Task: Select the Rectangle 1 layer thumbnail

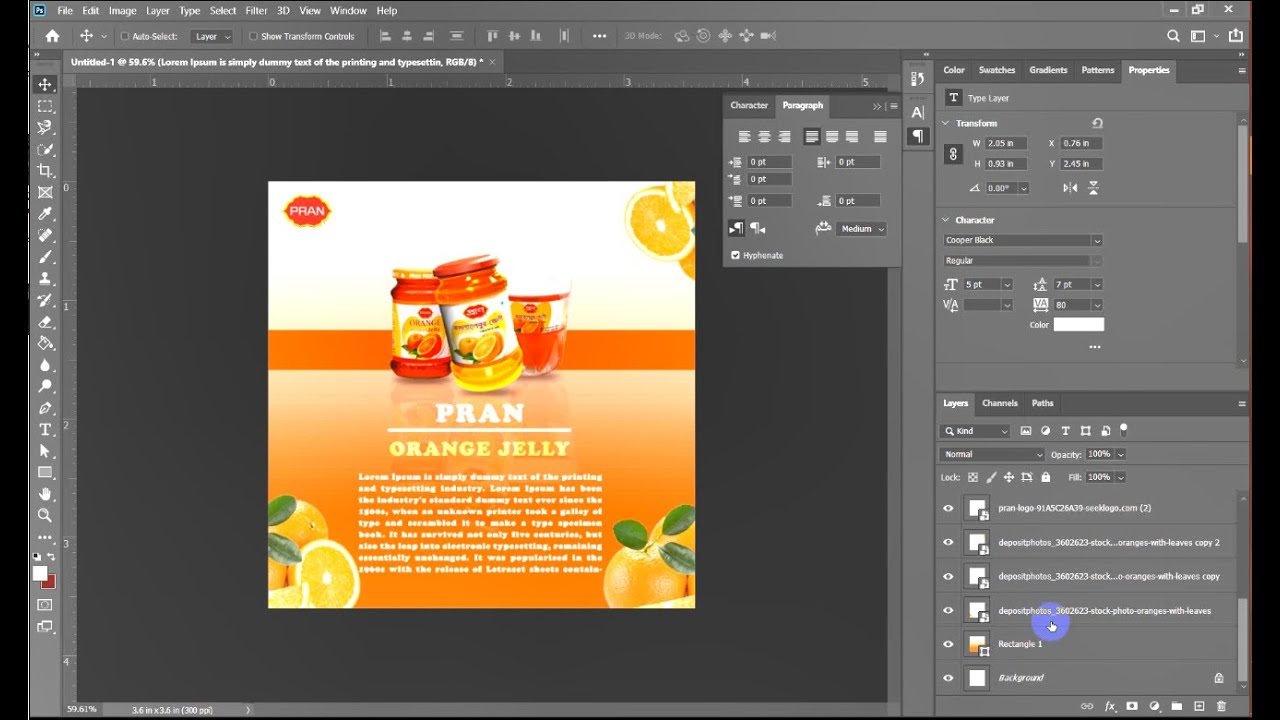Action: tap(977, 644)
